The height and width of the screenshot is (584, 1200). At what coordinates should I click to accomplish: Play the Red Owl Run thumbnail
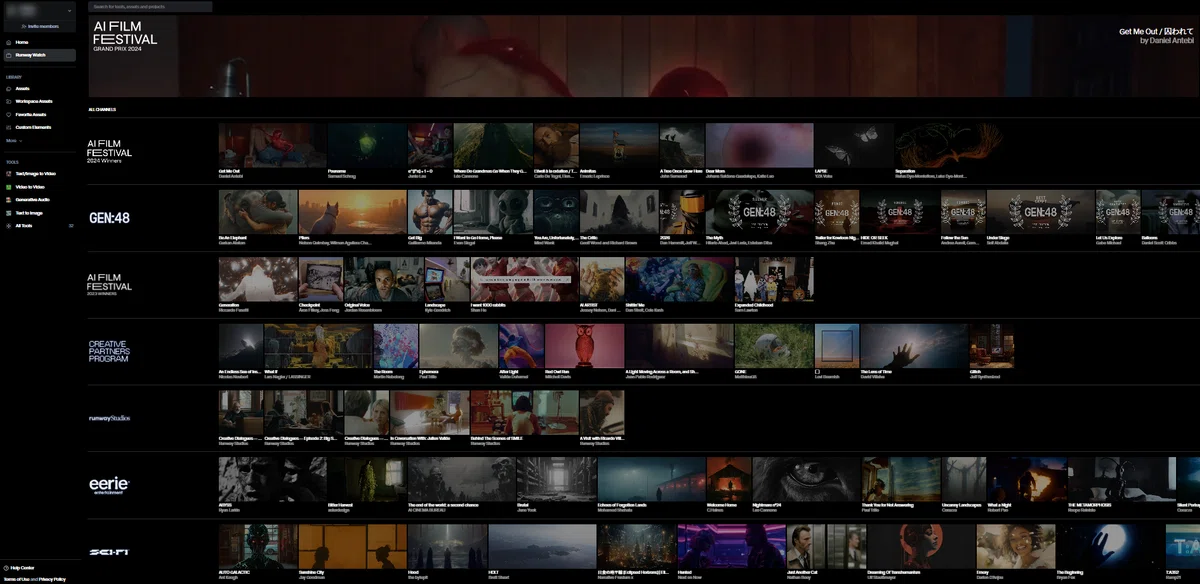[584, 346]
